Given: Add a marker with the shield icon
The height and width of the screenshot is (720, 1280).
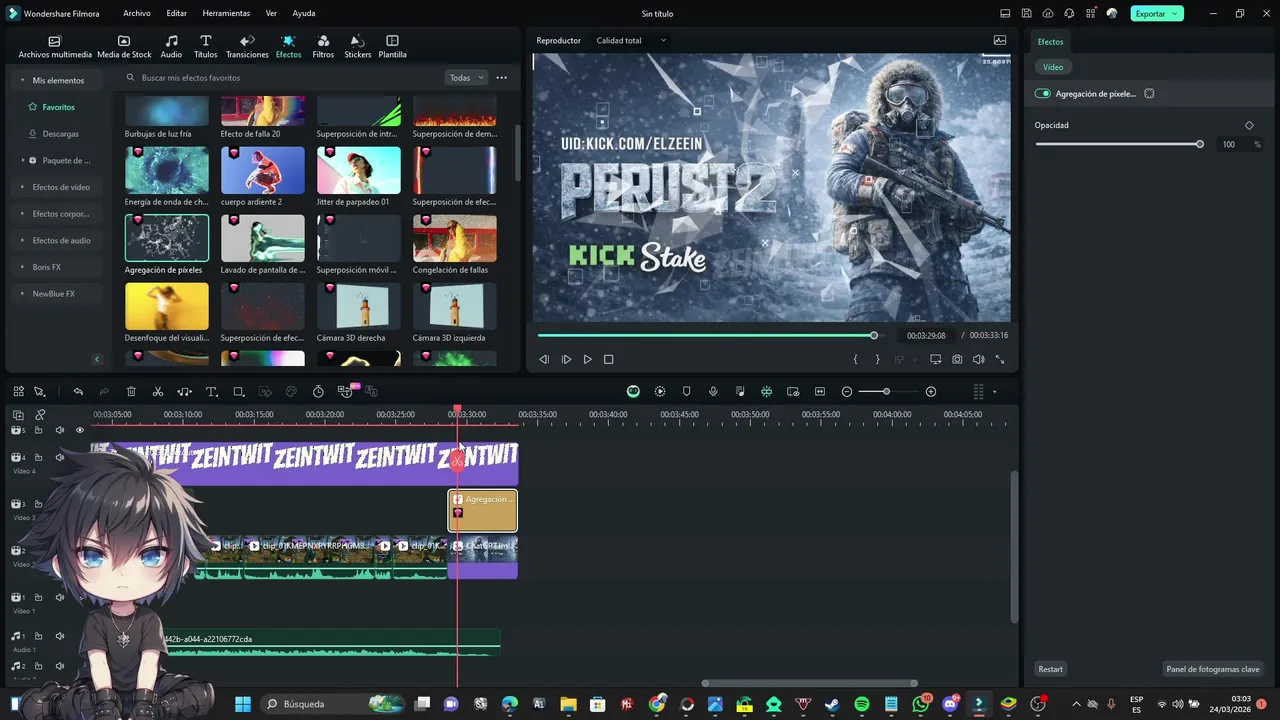Looking at the screenshot, I should coord(686,392).
